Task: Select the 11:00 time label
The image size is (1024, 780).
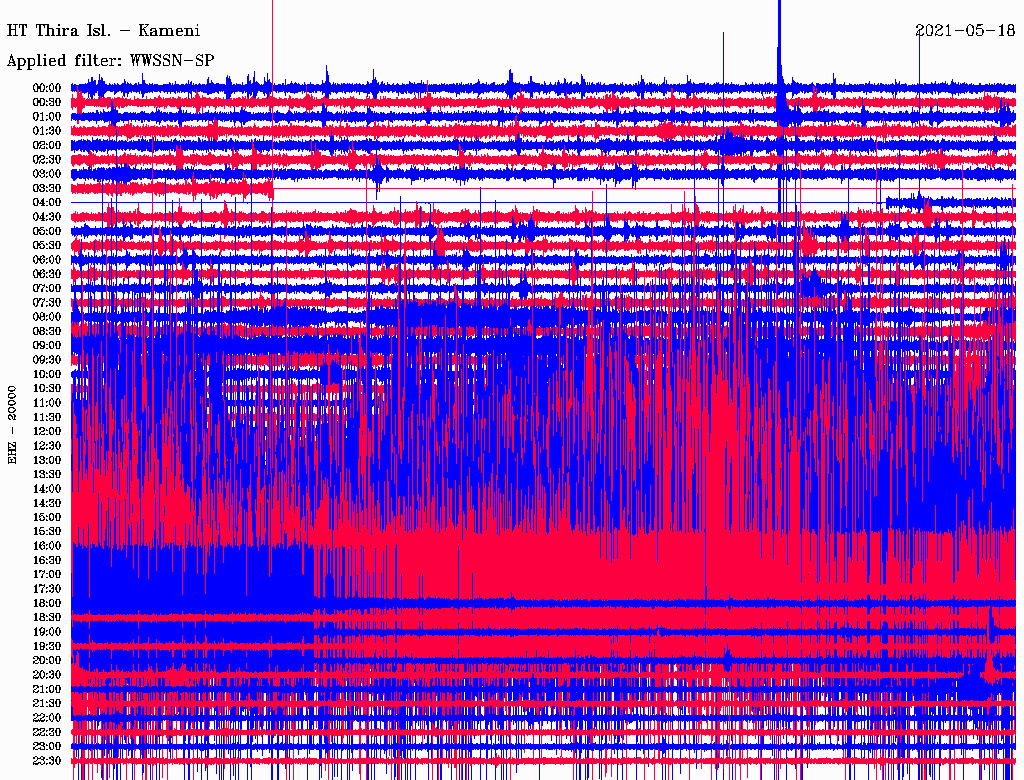Action: [47, 403]
